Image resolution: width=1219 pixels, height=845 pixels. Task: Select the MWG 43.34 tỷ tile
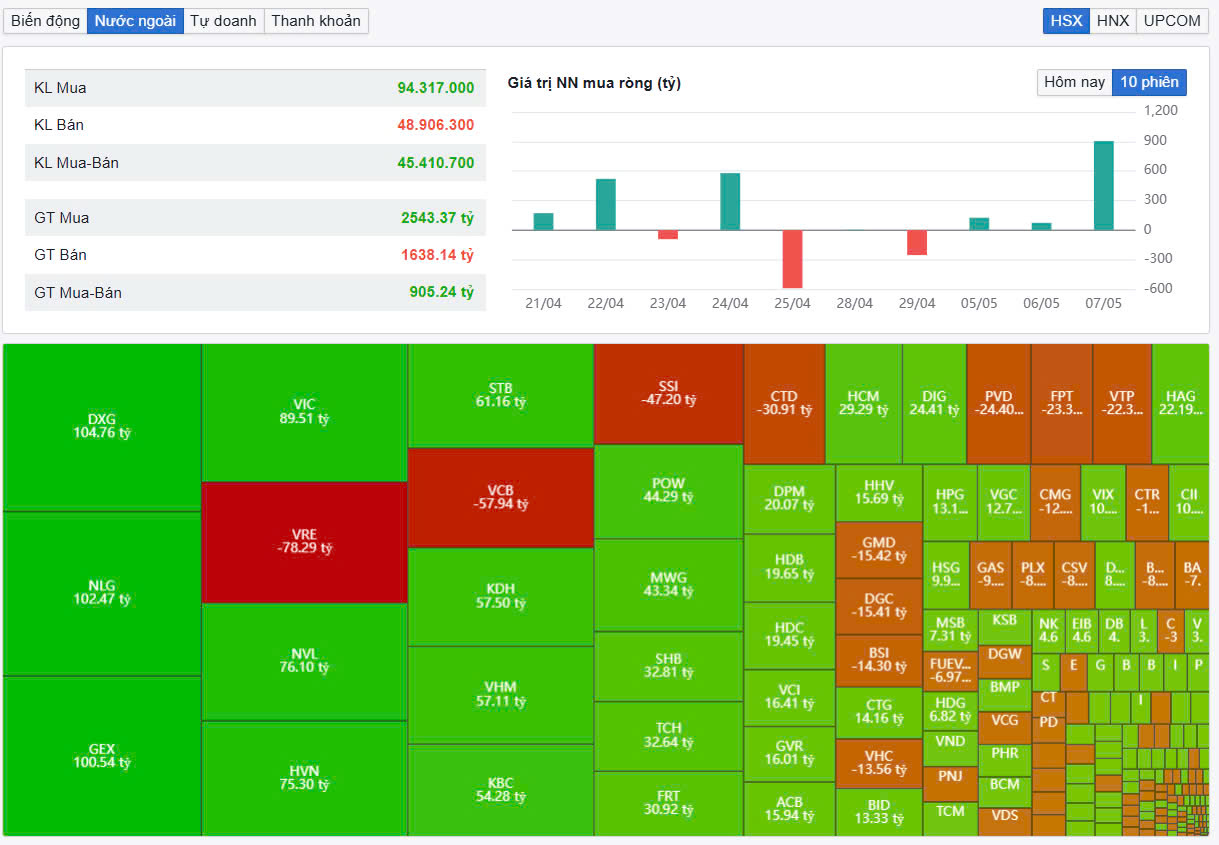(669, 585)
